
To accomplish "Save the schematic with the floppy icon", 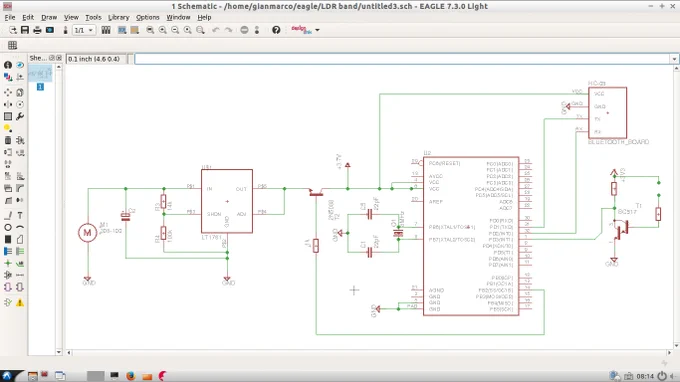I will (x=25, y=30).
